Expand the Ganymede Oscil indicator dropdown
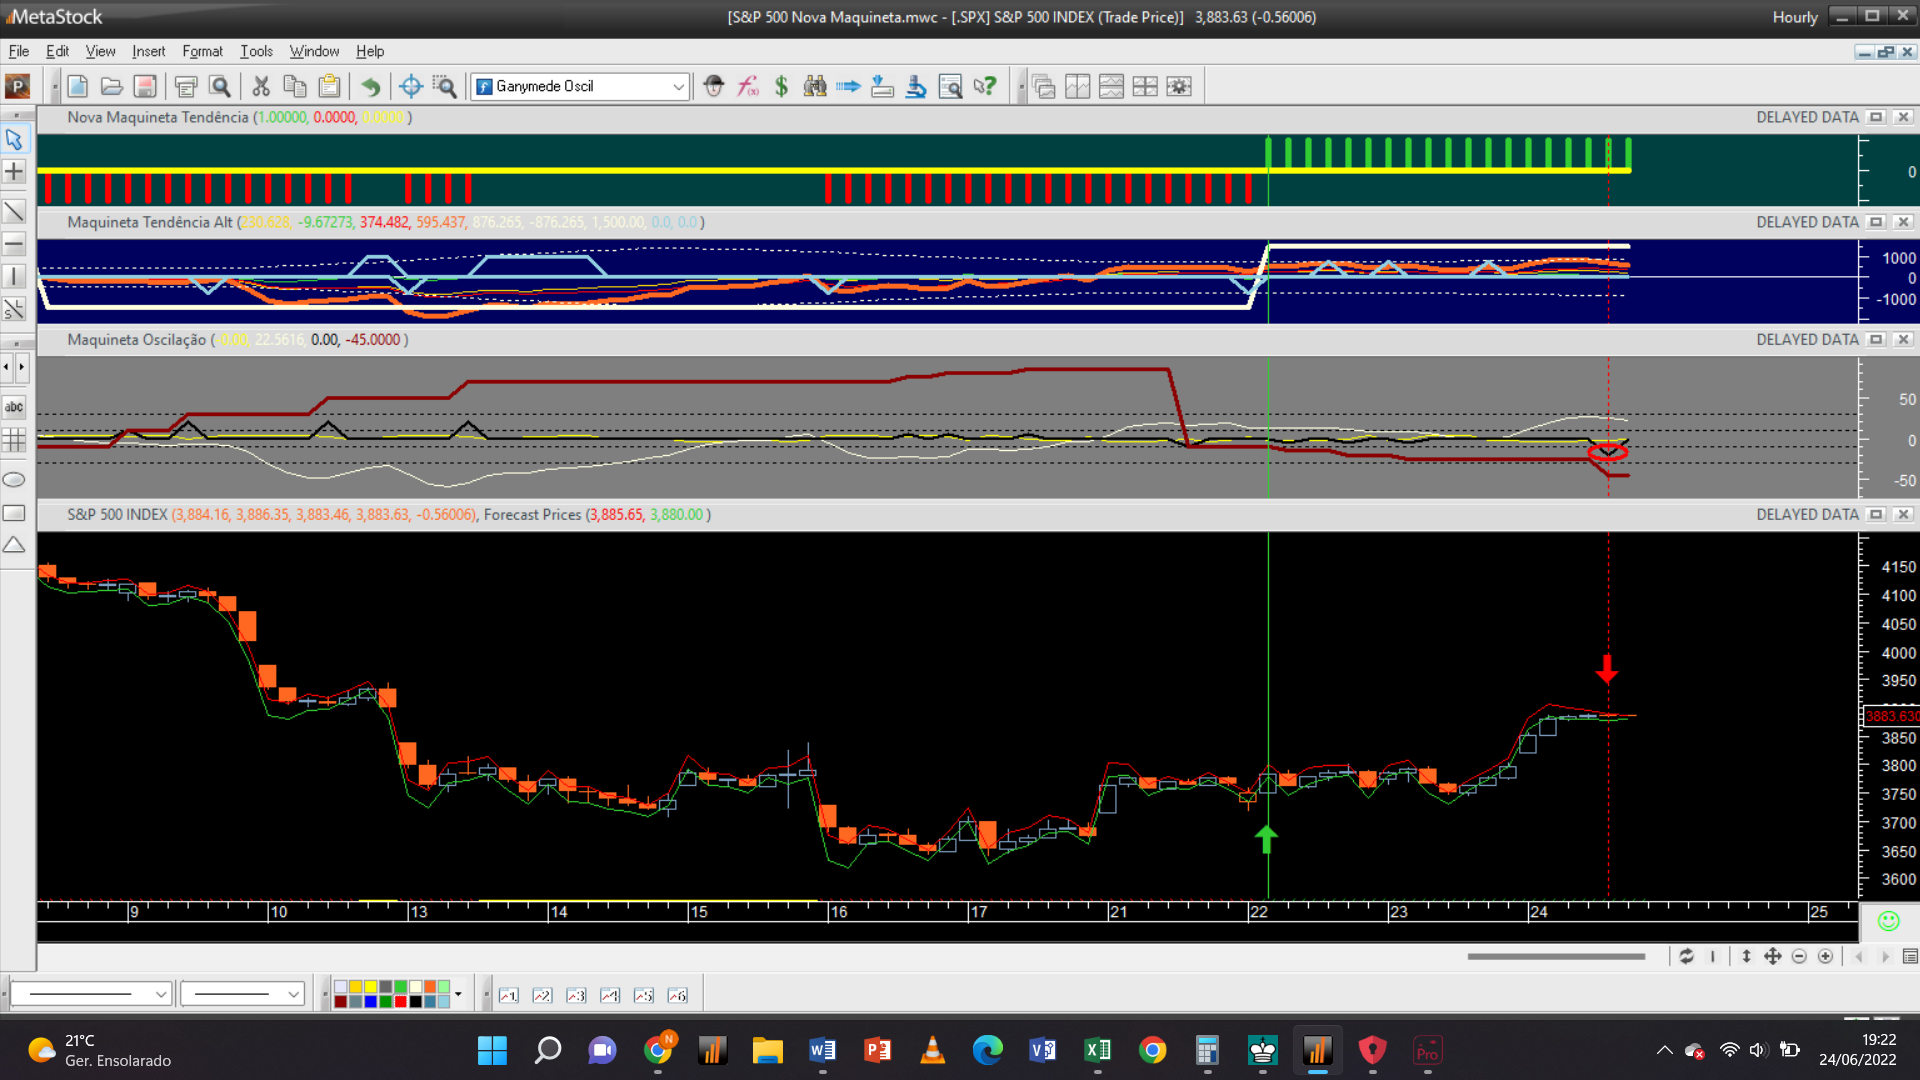This screenshot has width=1920, height=1080. [x=678, y=87]
